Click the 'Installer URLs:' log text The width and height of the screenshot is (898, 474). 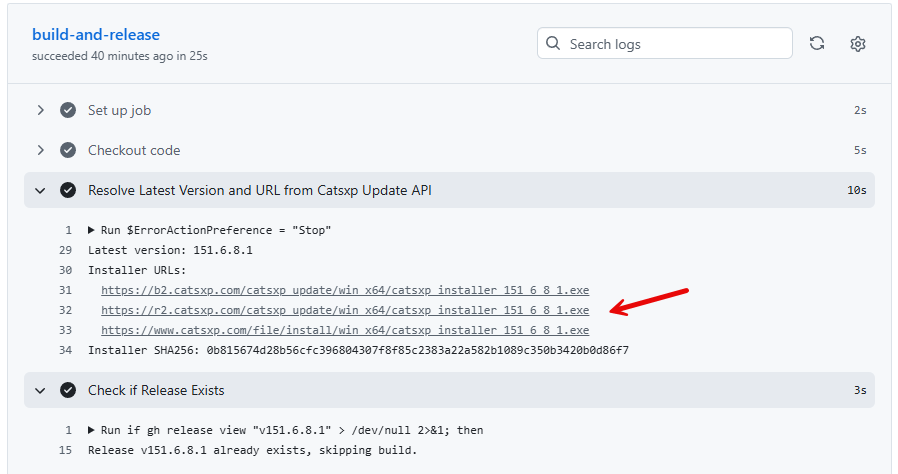[137, 270]
